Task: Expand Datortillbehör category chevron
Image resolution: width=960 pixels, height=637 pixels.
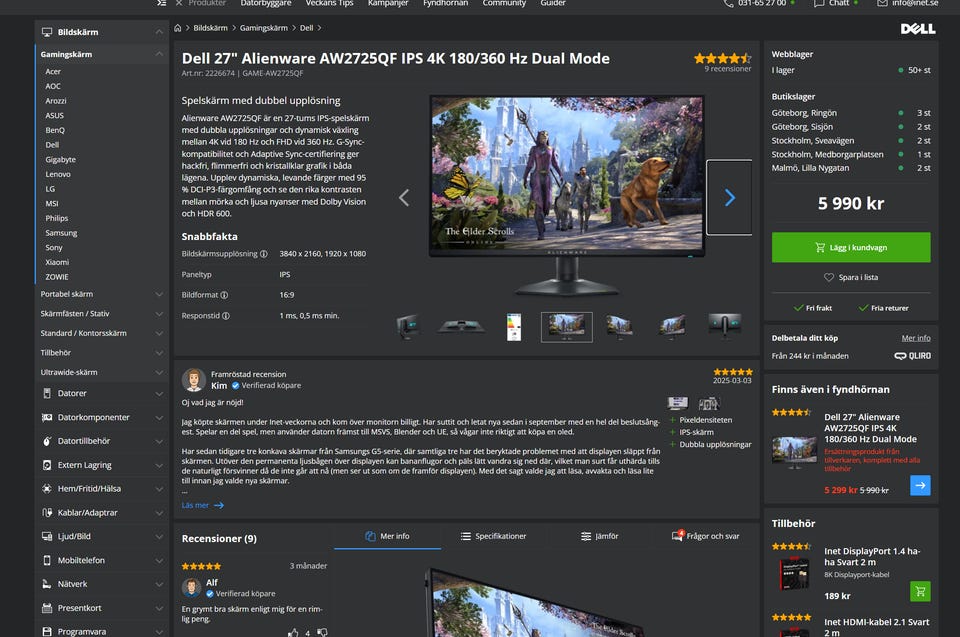Action: coord(159,442)
